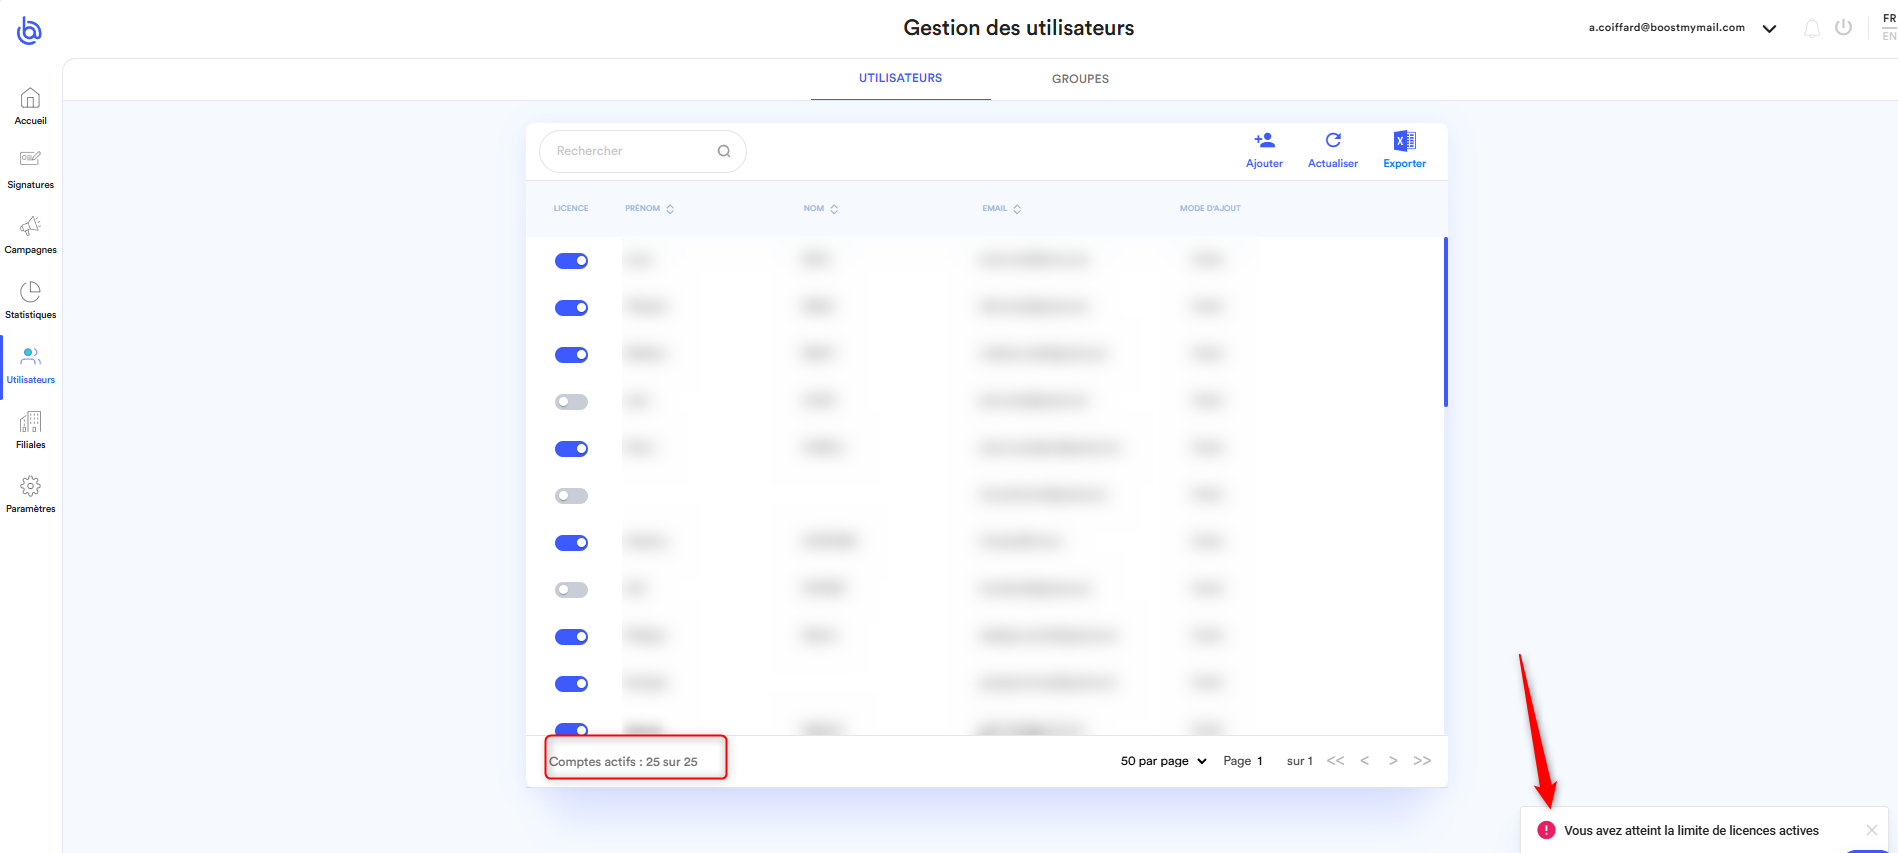Toggle licence switch in second row
1898x853 pixels.
pyautogui.click(x=571, y=308)
